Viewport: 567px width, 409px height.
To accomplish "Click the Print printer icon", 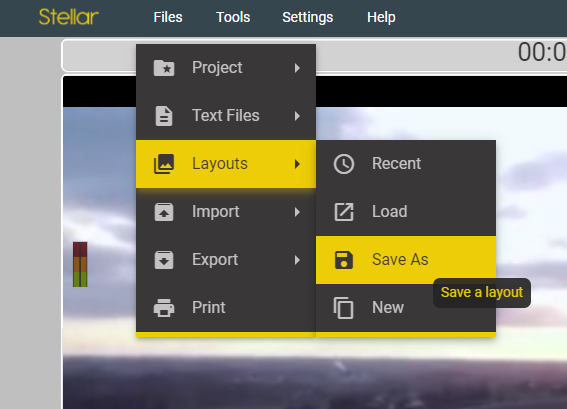I will [x=164, y=308].
